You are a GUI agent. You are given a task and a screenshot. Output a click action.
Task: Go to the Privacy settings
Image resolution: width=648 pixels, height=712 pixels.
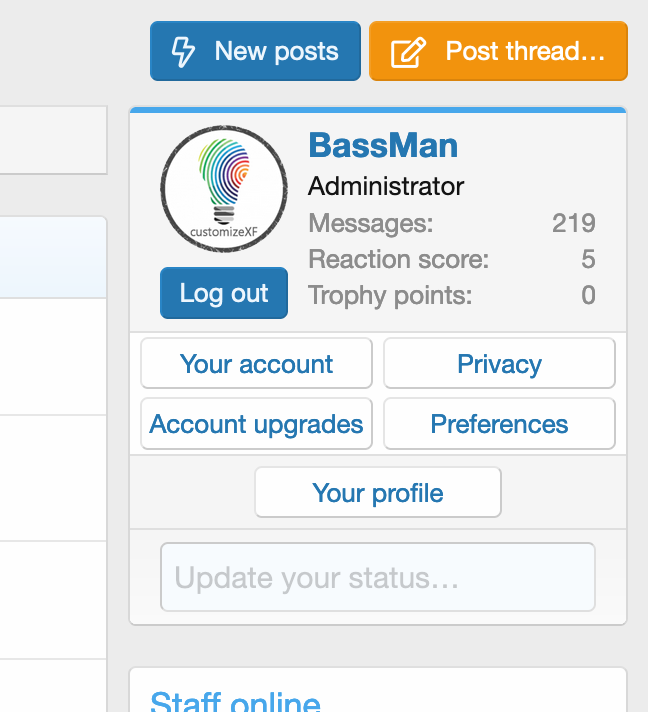click(499, 364)
